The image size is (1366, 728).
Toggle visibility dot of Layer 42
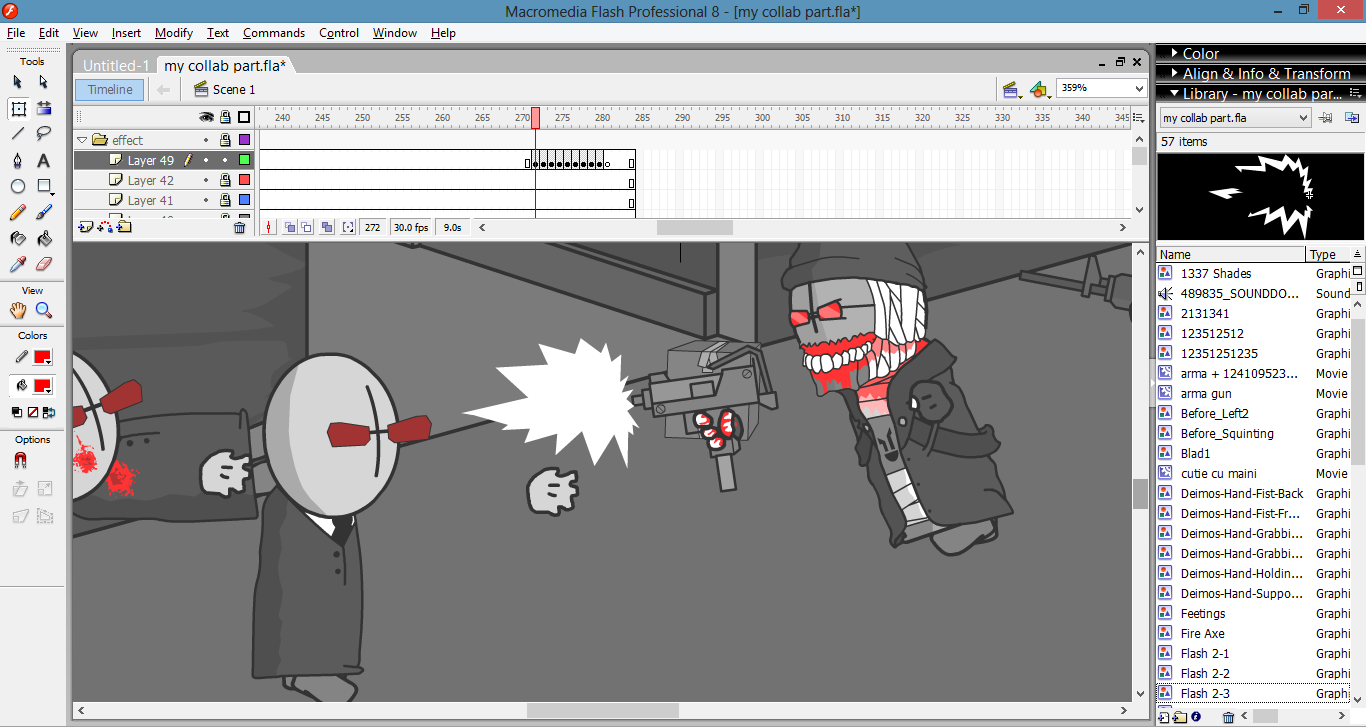(206, 180)
